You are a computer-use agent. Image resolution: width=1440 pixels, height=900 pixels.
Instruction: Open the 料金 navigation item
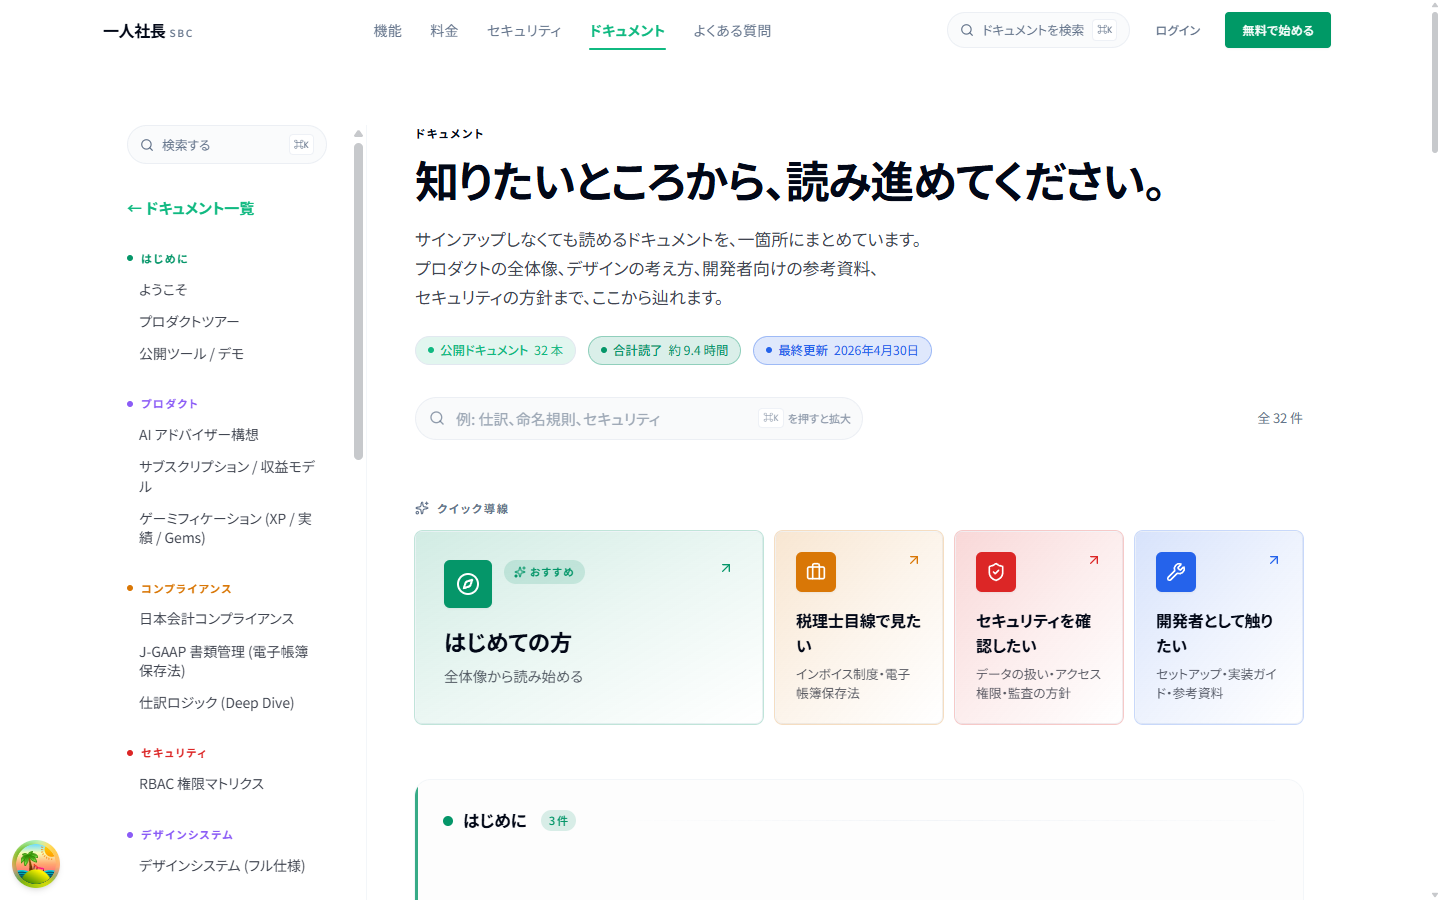point(444,31)
